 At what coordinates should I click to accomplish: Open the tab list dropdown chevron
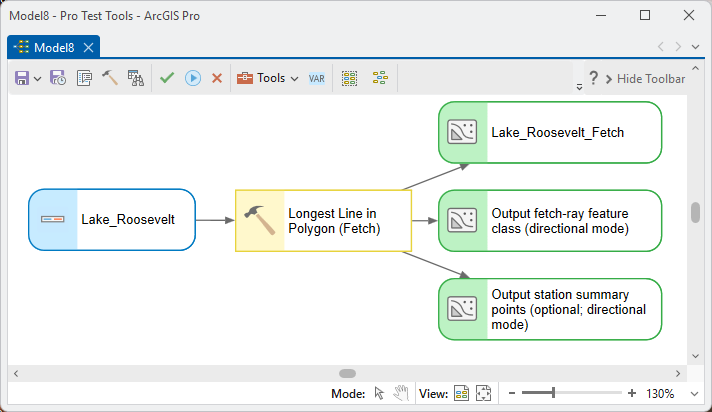[695, 47]
